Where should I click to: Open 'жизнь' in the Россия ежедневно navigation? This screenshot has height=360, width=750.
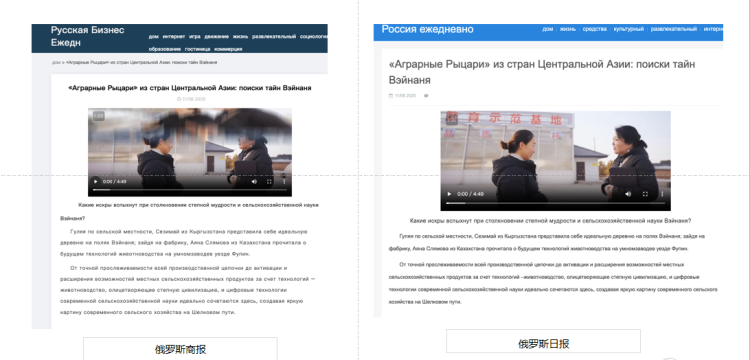tap(568, 29)
